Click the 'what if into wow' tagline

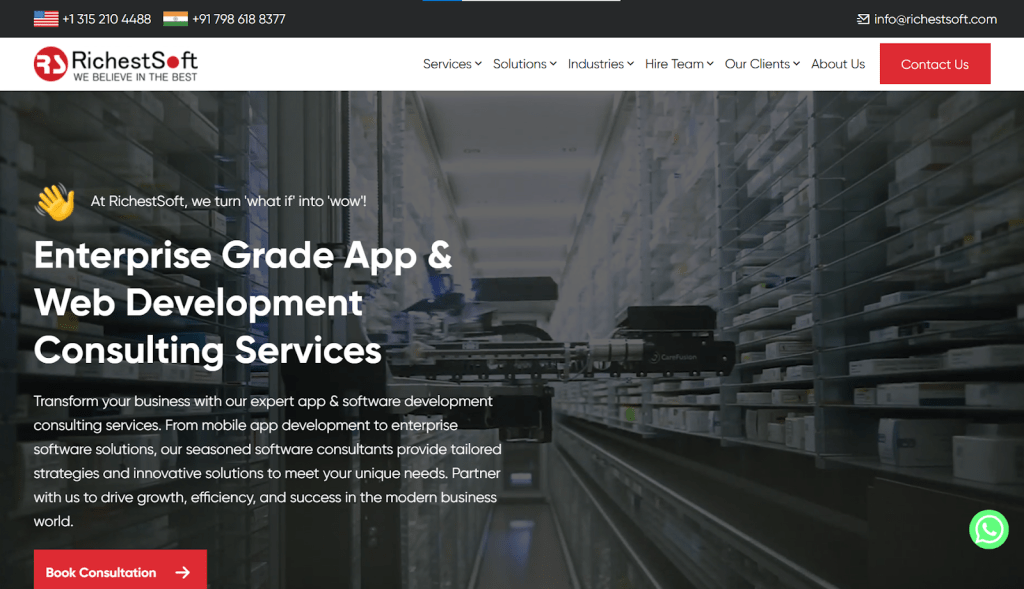(228, 201)
